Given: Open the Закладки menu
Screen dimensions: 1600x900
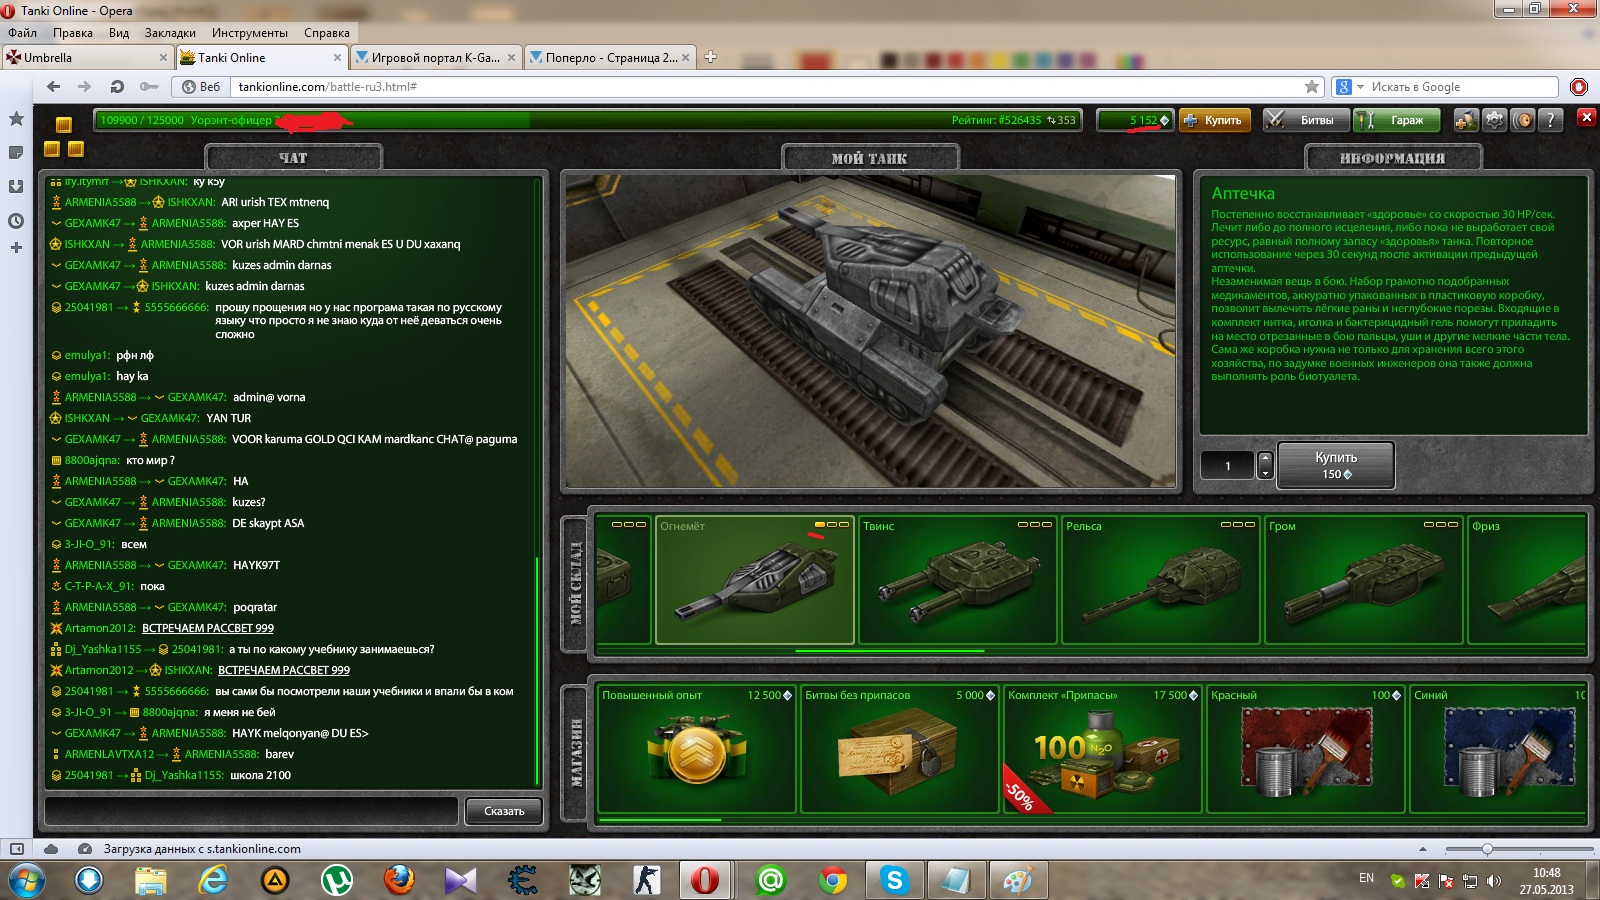Looking at the screenshot, I should click(x=170, y=33).
